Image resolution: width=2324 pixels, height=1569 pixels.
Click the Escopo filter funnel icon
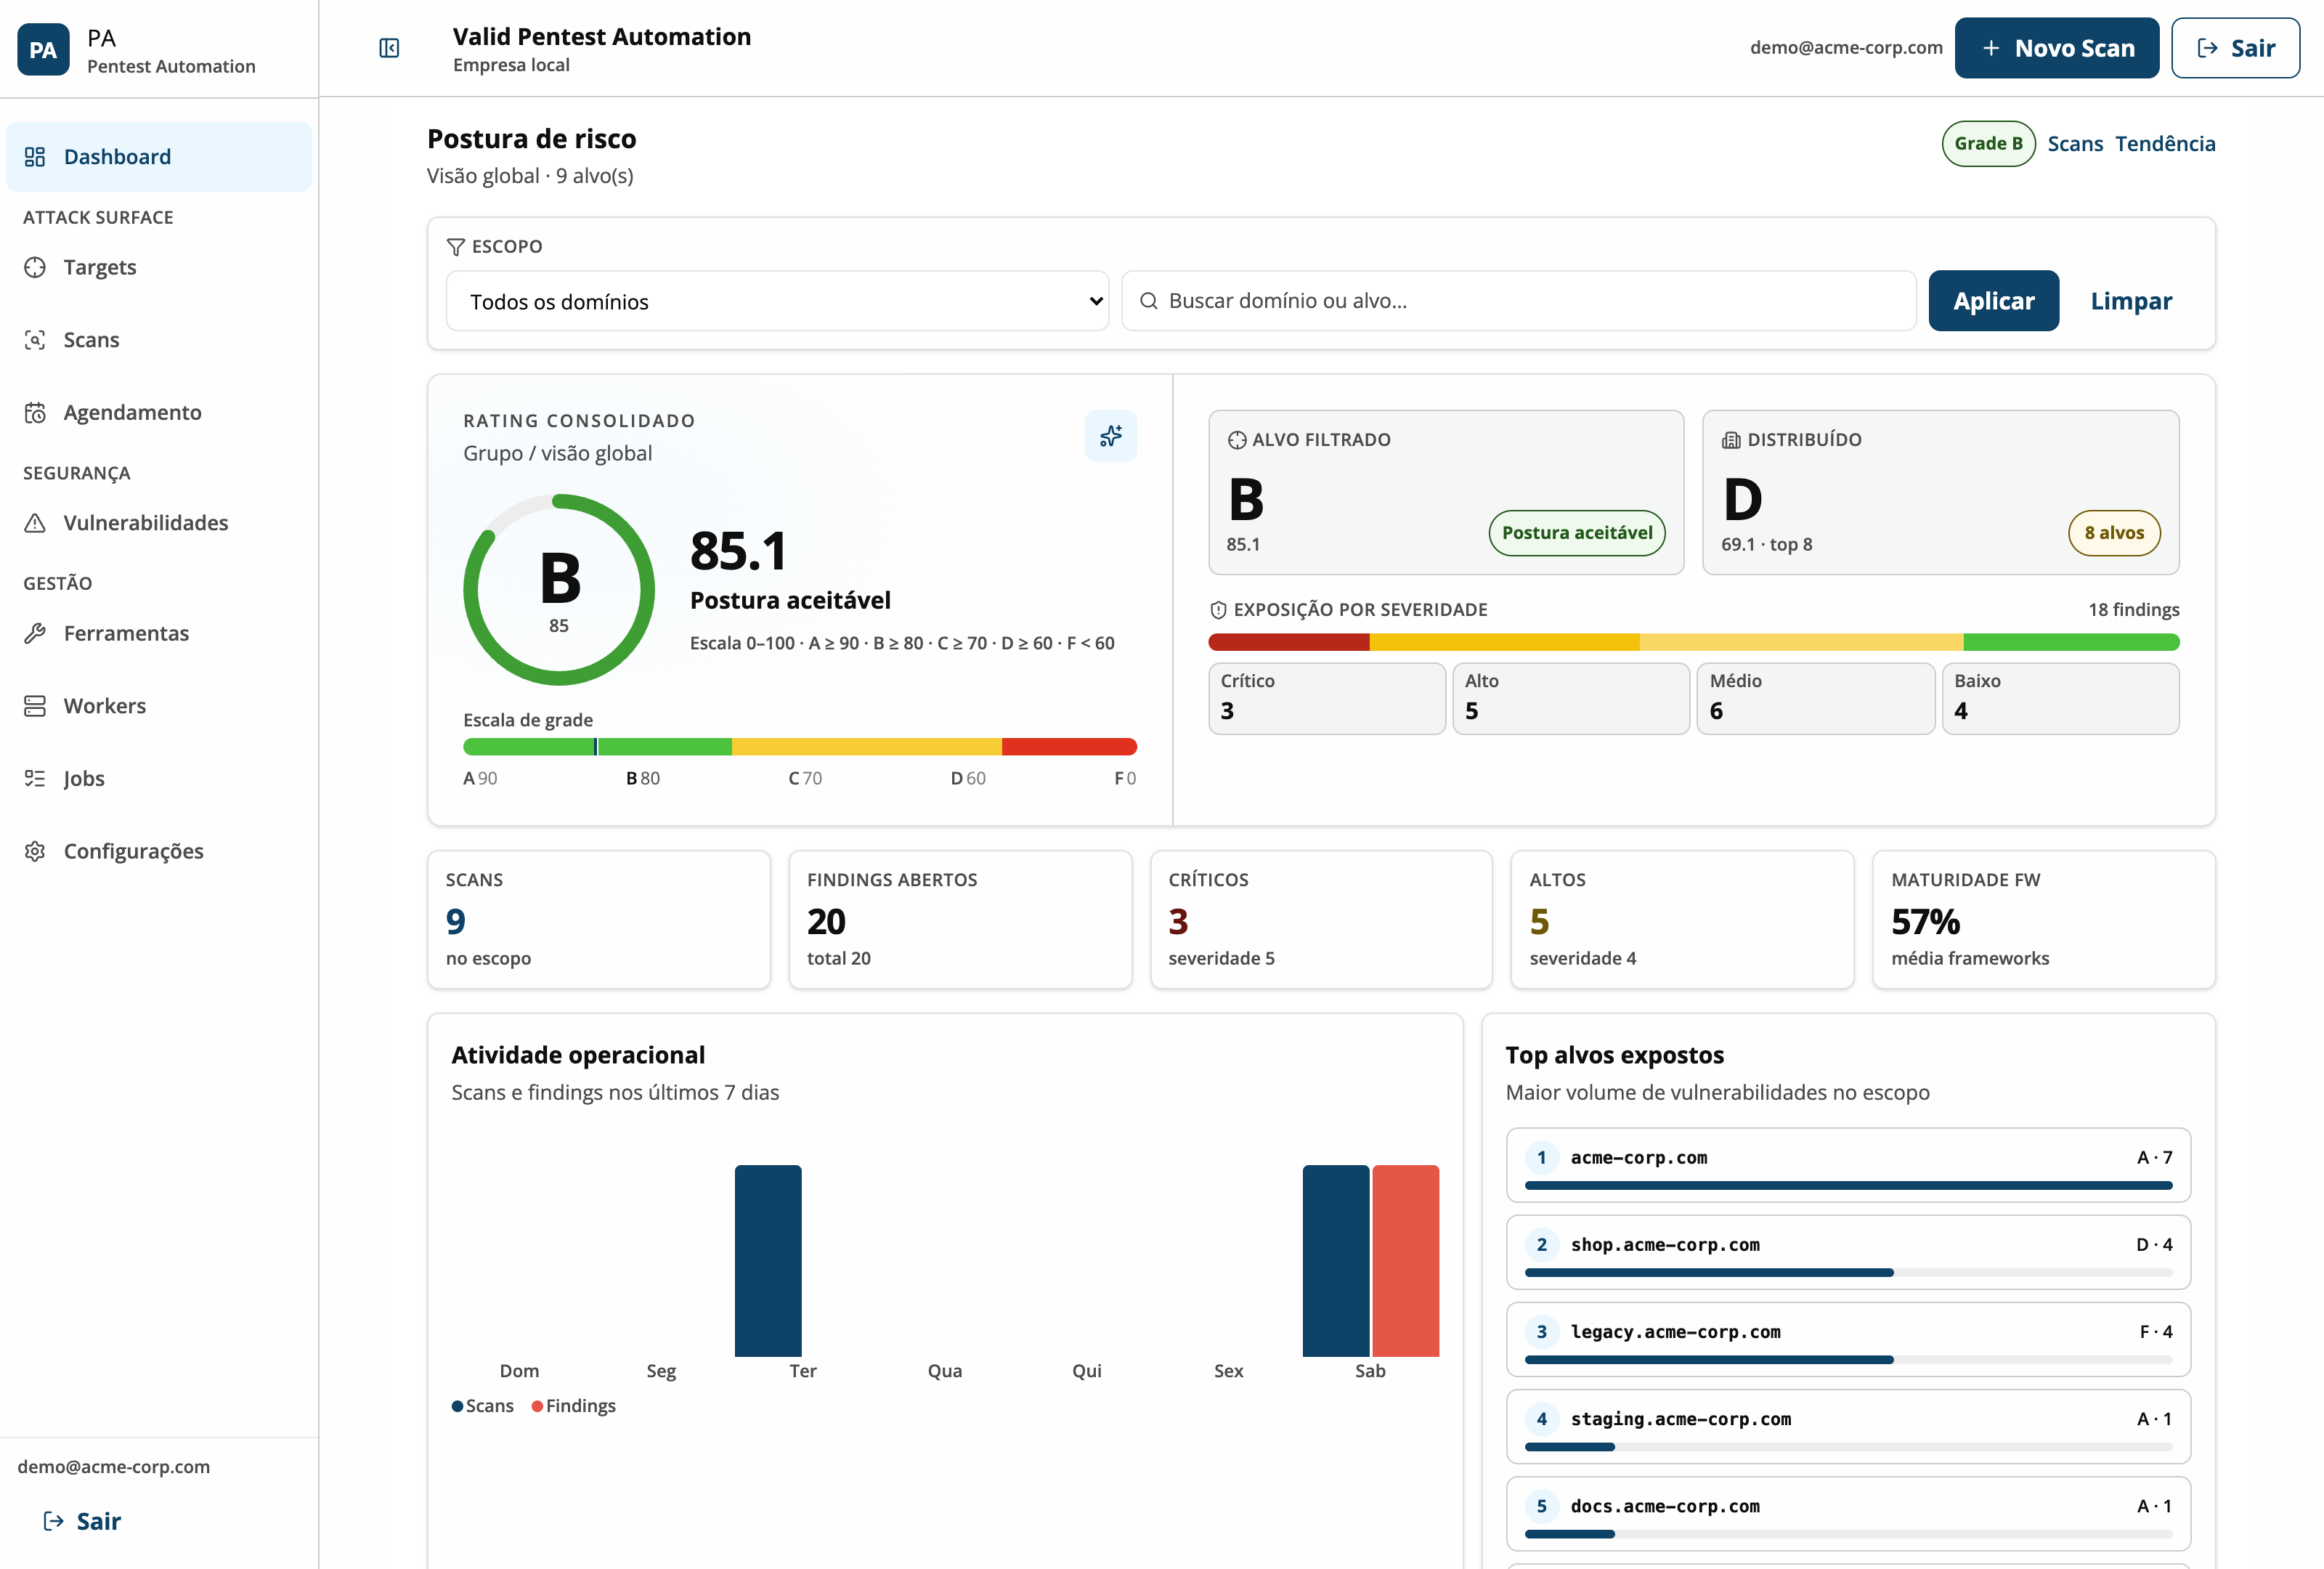pos(455,247)
